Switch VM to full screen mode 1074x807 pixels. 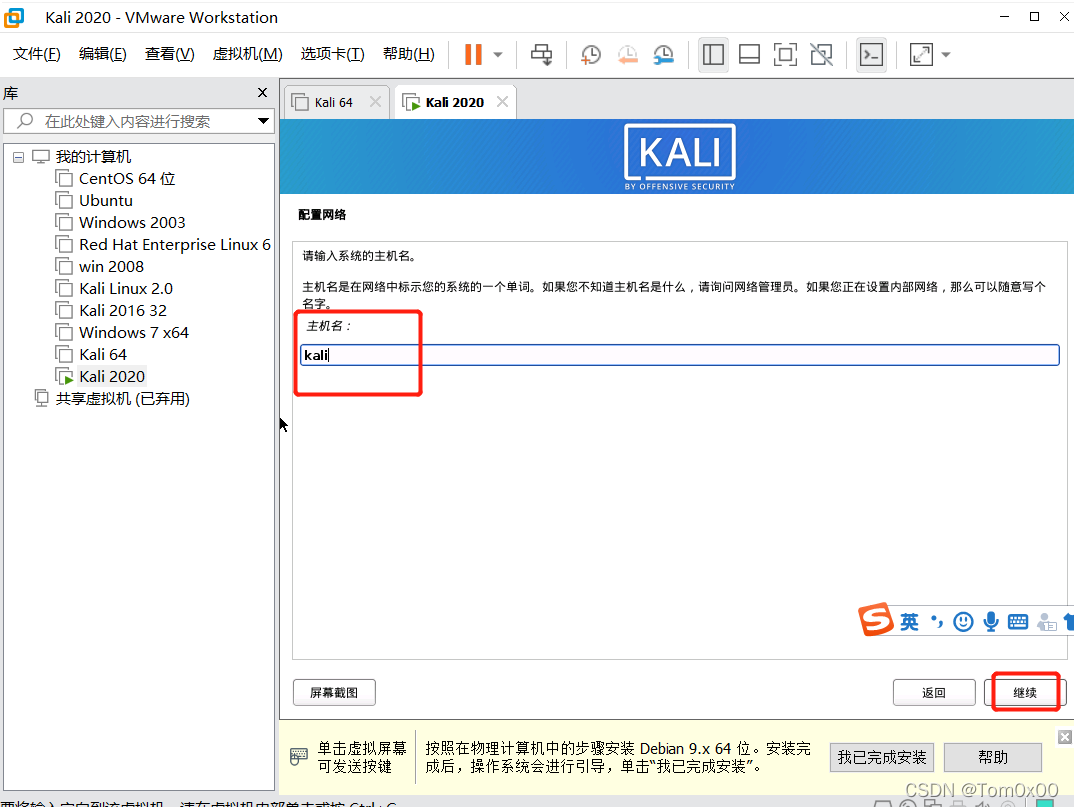pos(785,55)
